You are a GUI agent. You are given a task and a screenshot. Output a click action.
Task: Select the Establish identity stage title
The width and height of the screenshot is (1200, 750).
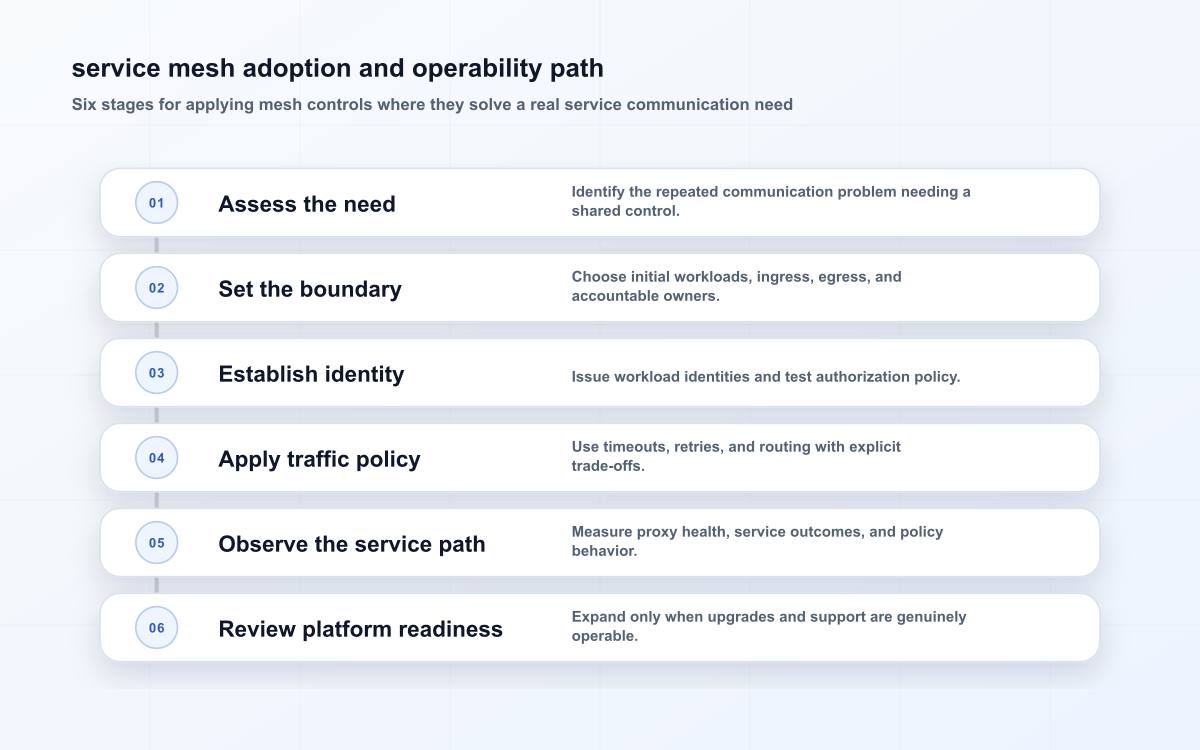click(x=311, y=374)
